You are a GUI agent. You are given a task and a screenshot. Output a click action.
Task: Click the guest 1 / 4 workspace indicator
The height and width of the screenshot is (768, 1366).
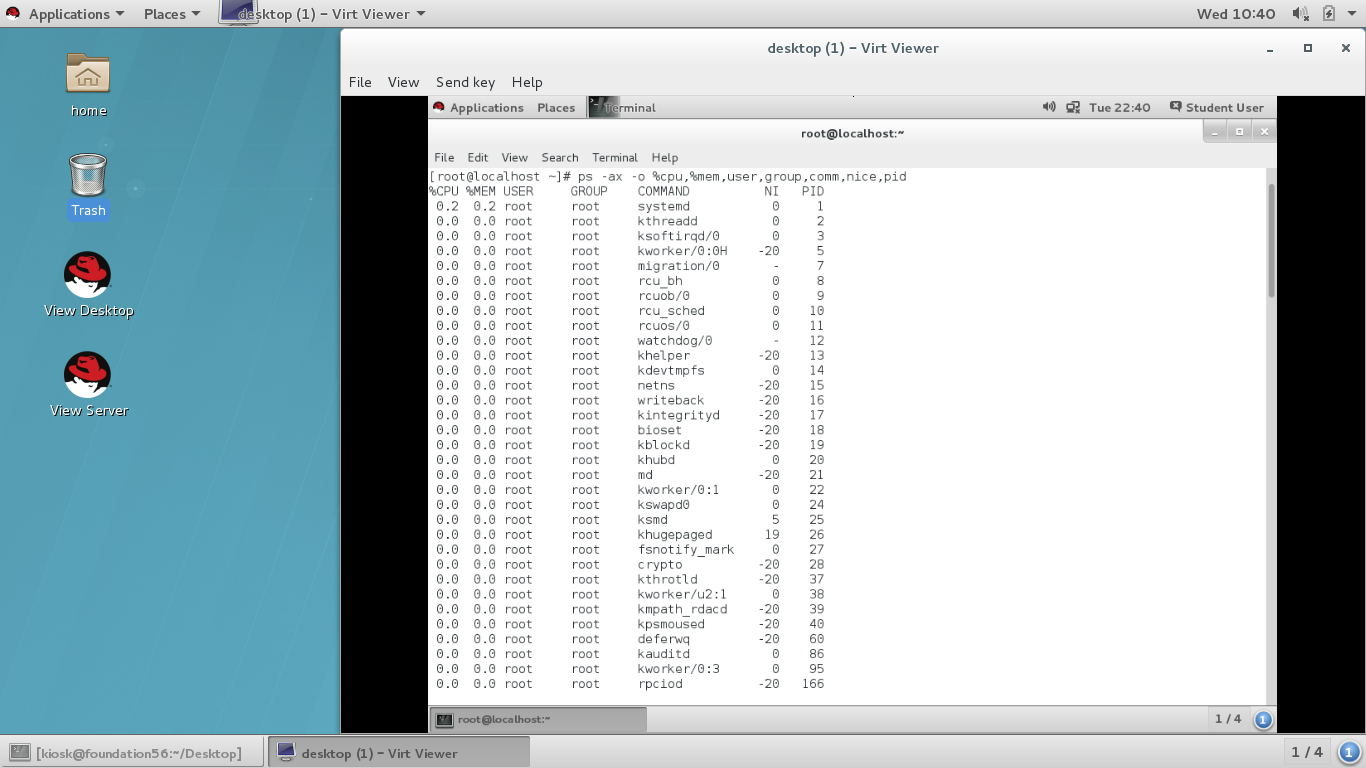tap(1228, 719)
